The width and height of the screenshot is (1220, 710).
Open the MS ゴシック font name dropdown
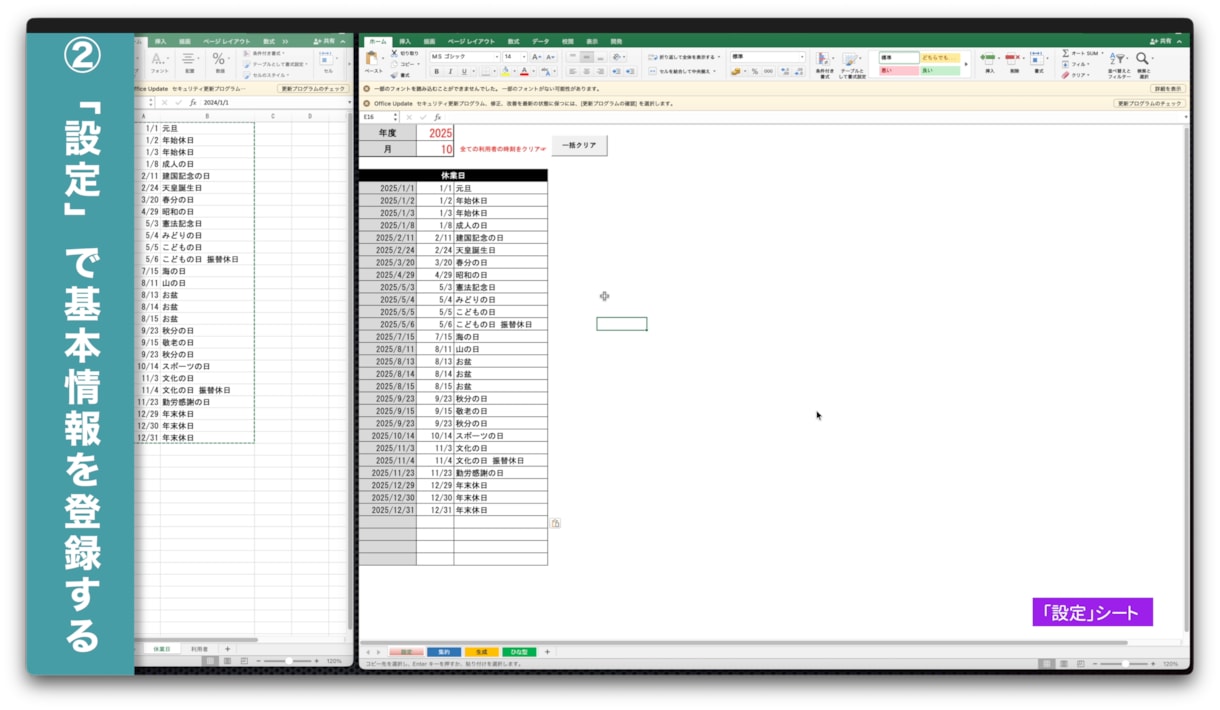click(x=463, y=57)
